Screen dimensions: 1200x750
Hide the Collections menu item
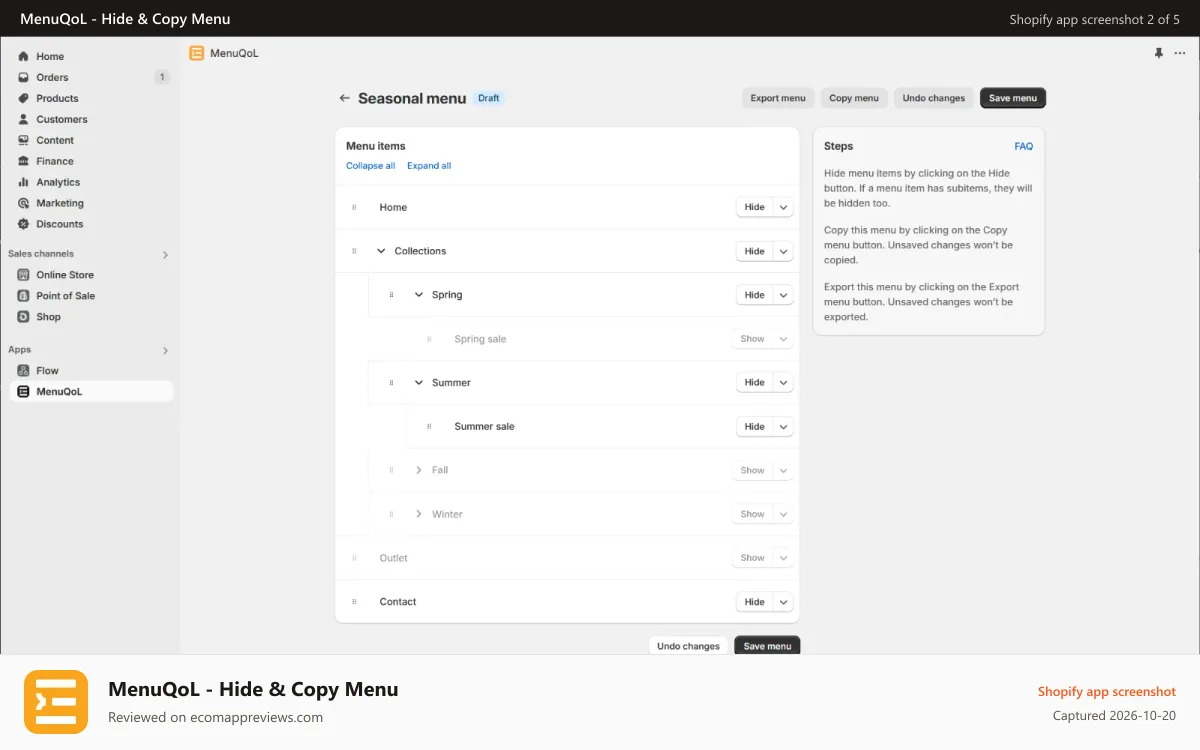point(755,251)
